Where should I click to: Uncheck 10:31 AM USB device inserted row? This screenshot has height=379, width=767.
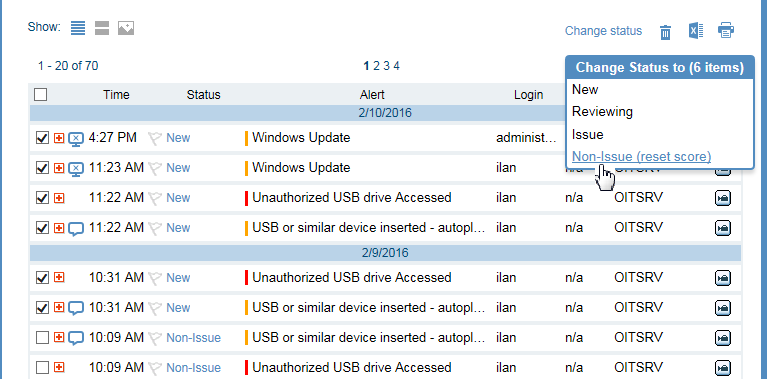coord(43,308)
